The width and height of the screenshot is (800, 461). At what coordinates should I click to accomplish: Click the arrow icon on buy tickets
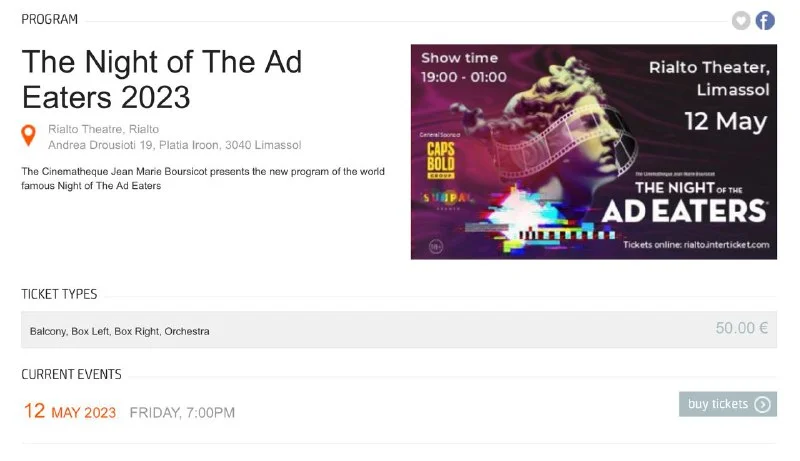[x=762, y=404]
